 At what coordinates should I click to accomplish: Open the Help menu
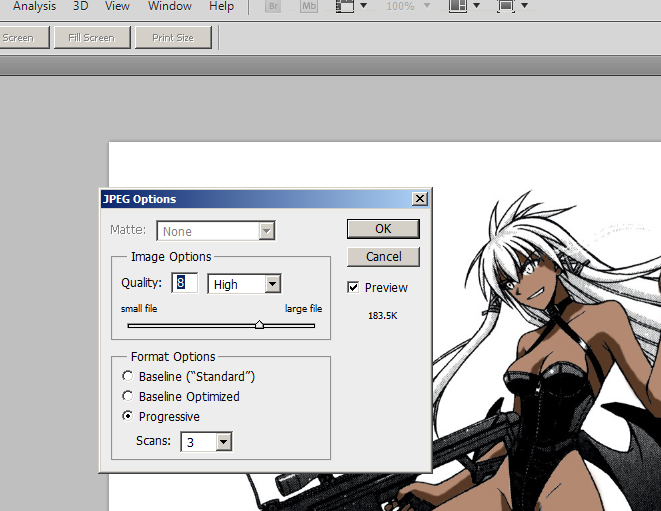221,6
